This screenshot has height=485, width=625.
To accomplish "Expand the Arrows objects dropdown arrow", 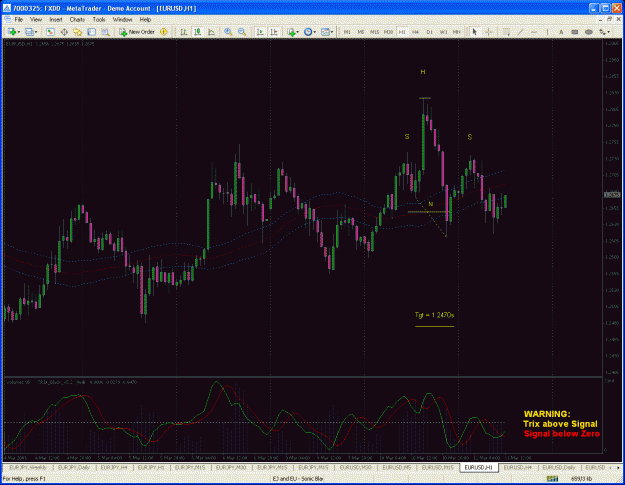I will 609,32.
